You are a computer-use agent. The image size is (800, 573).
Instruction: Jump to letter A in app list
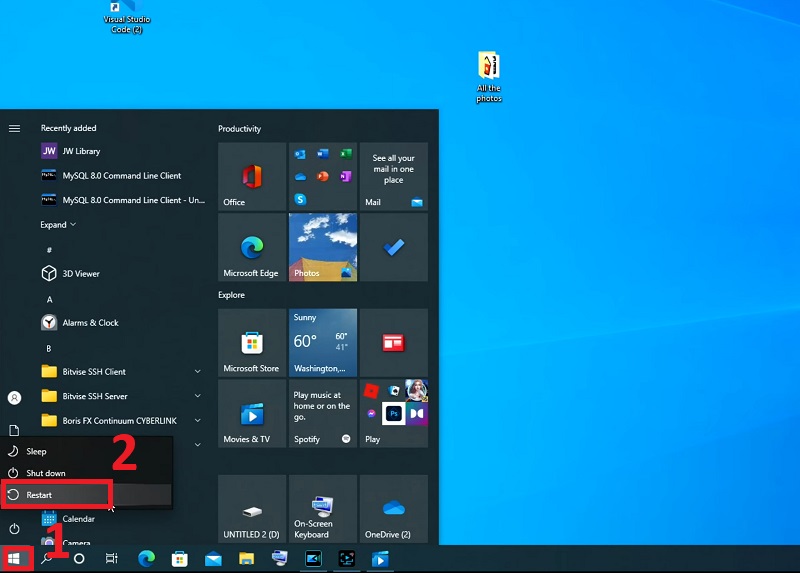pos(49,300)
